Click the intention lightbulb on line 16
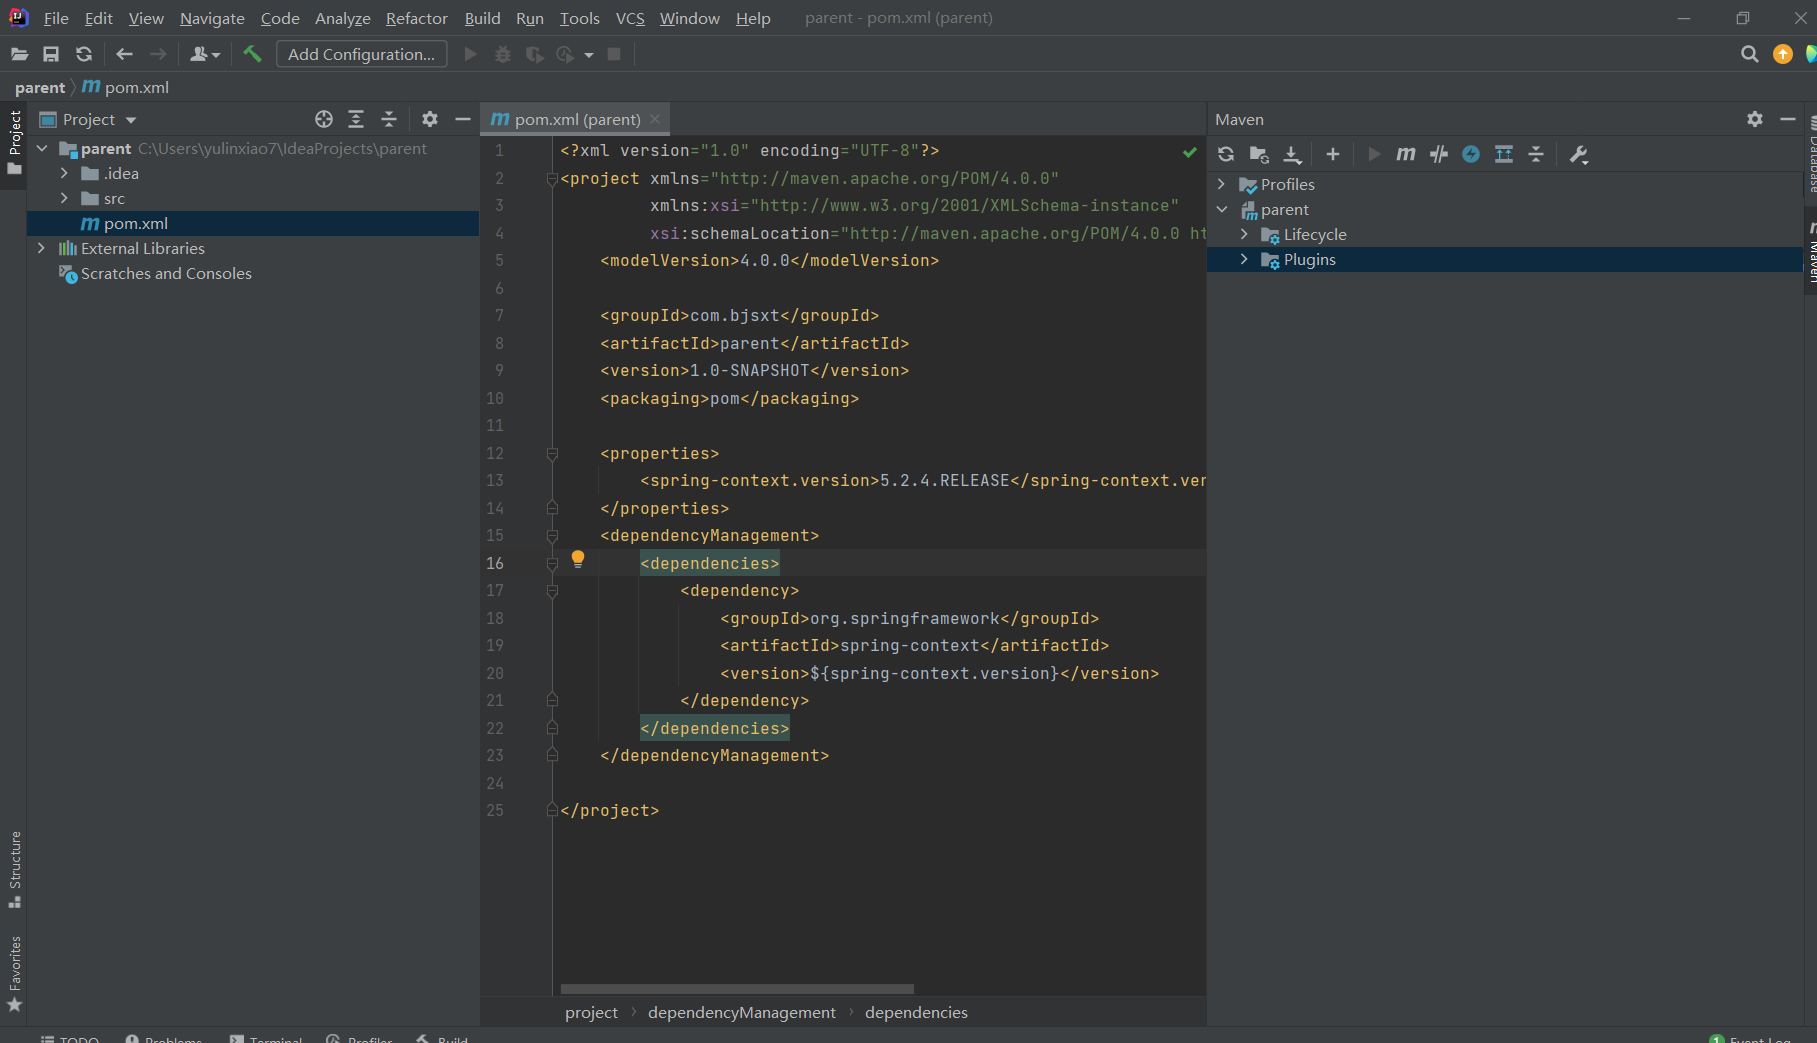The image size is (1817, 1043). (577, 559)
